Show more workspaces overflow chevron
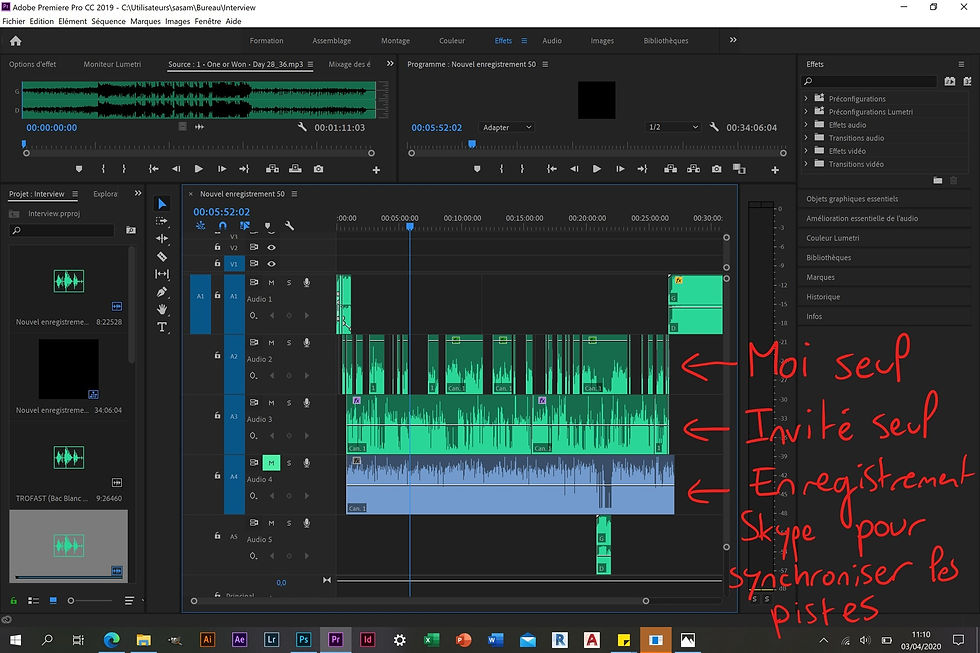The image size is (980, 653). point(733,40)
